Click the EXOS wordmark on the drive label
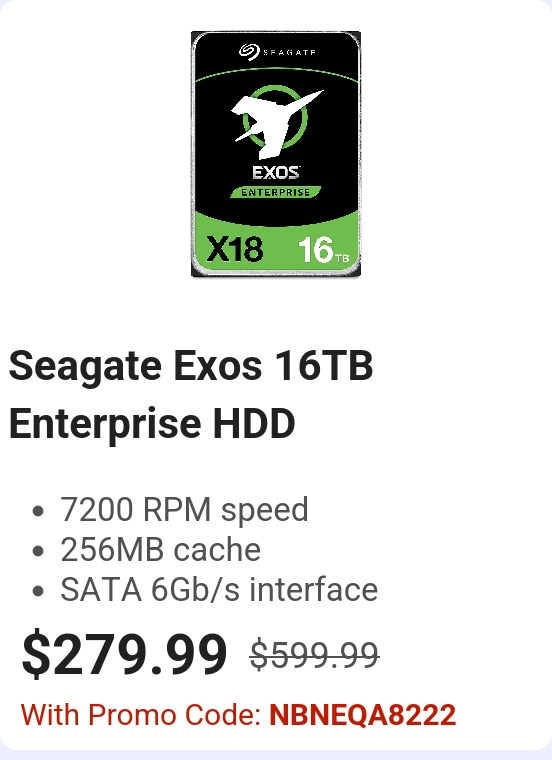Screen dimensions: 552x760 [x=276, y=173]
